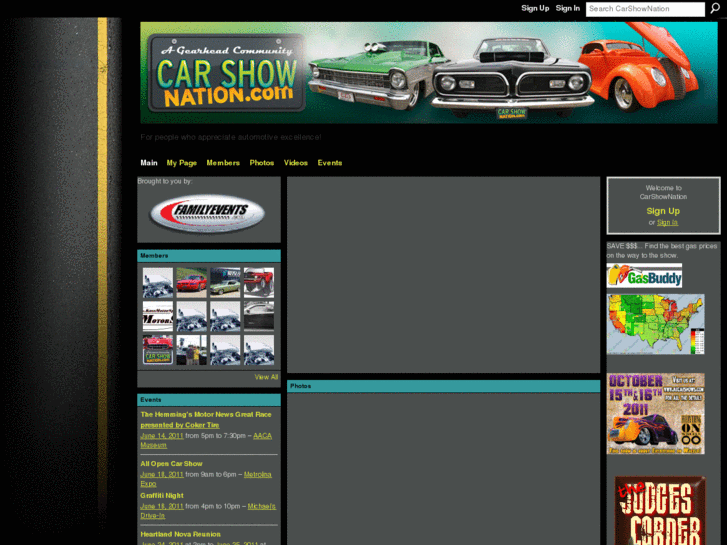Go to the Main tab
Viewport: 727px width, 545px height.
pyautogui.click(x=149, y=163)
